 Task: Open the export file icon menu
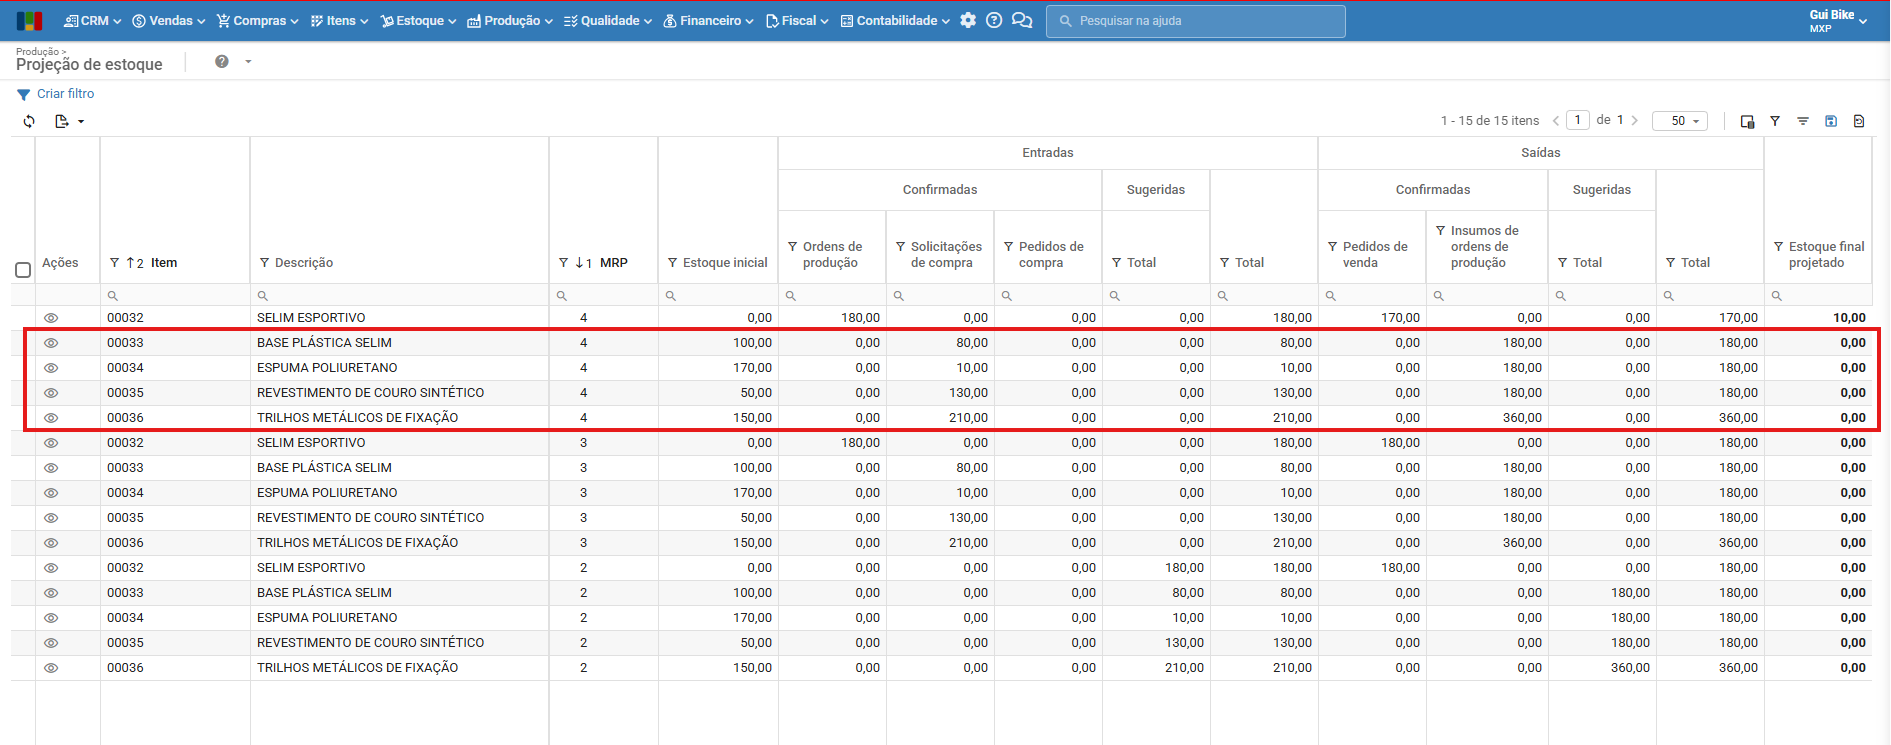(69, 121)
